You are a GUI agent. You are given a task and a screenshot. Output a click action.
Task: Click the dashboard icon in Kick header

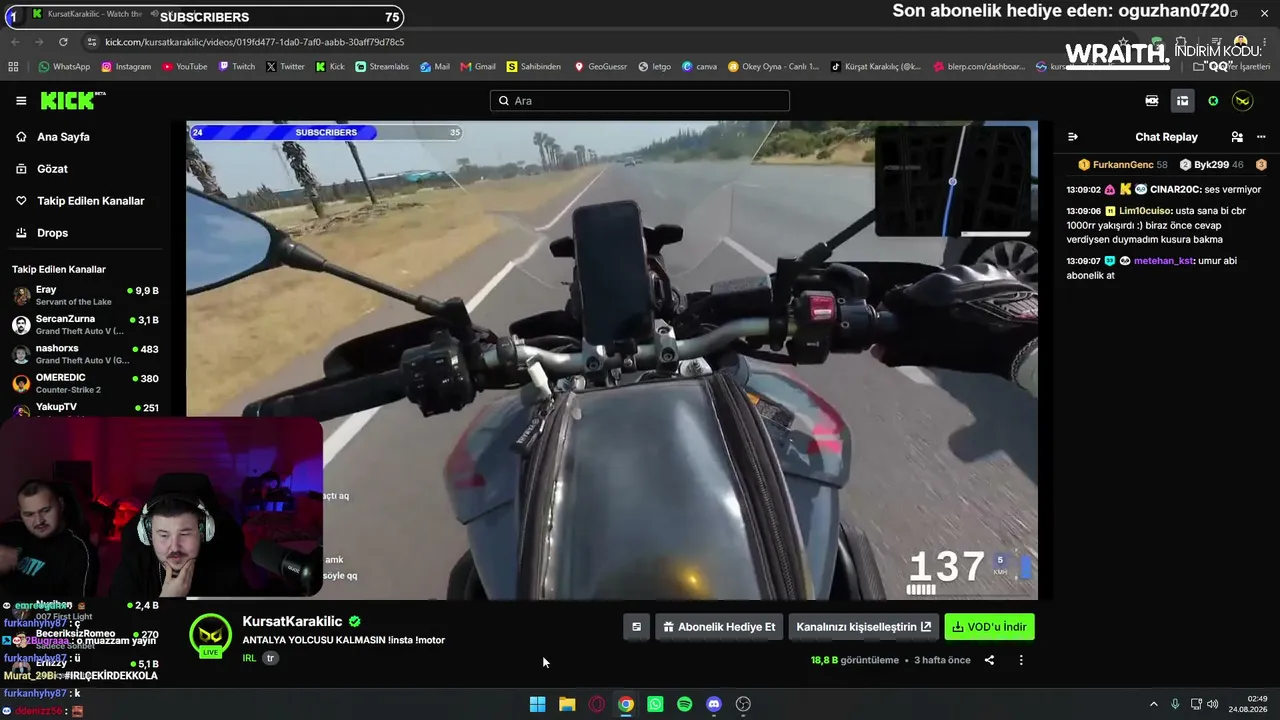1182,101
